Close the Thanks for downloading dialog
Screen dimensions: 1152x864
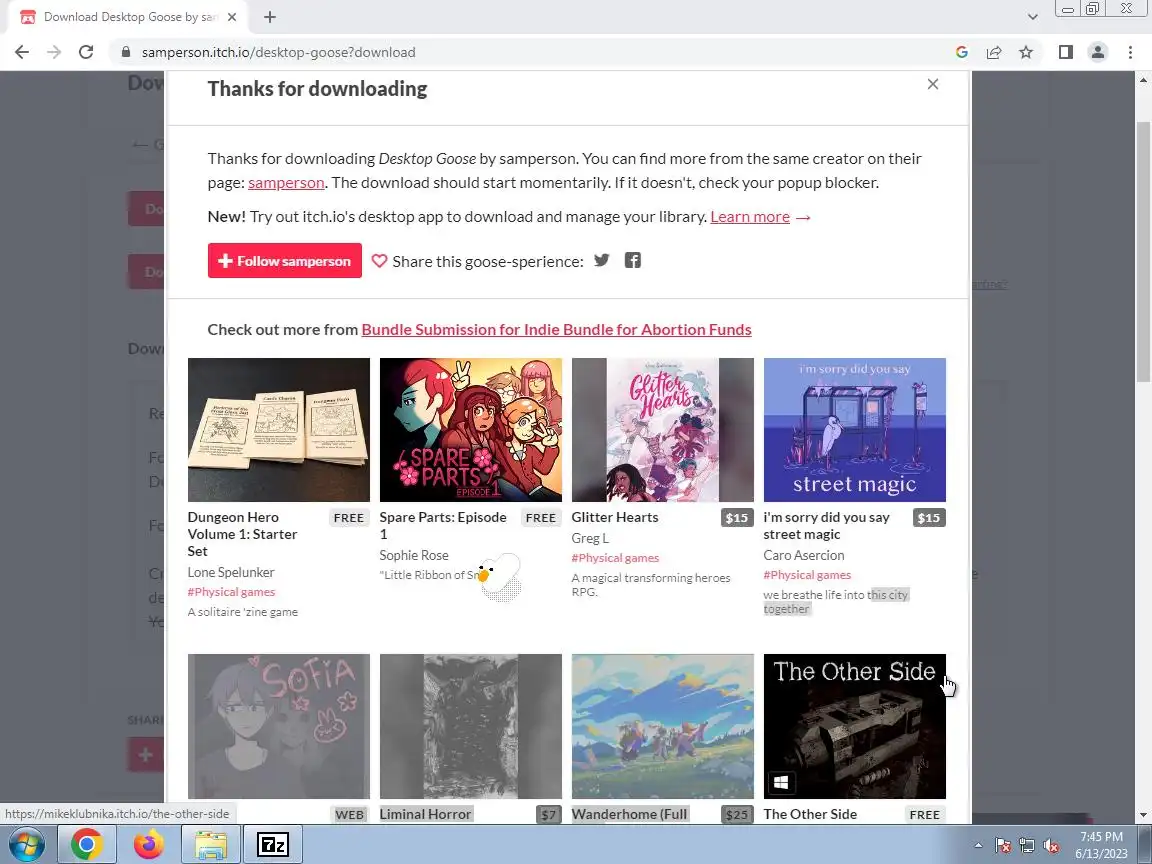pyautogui.click(x=933, y=84)
